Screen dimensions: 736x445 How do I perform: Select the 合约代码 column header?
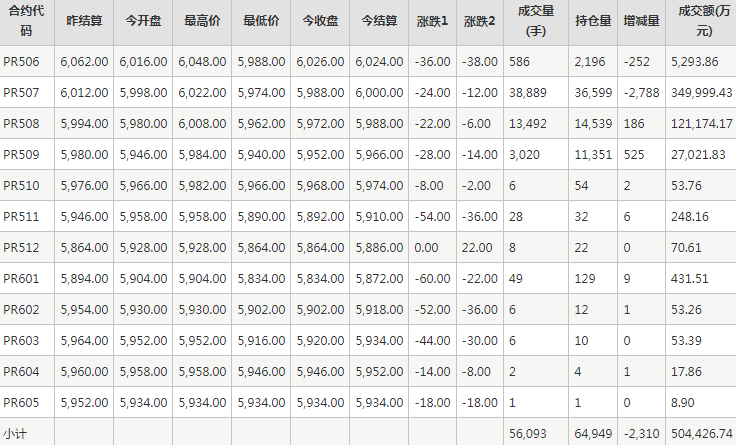(26, 21)
